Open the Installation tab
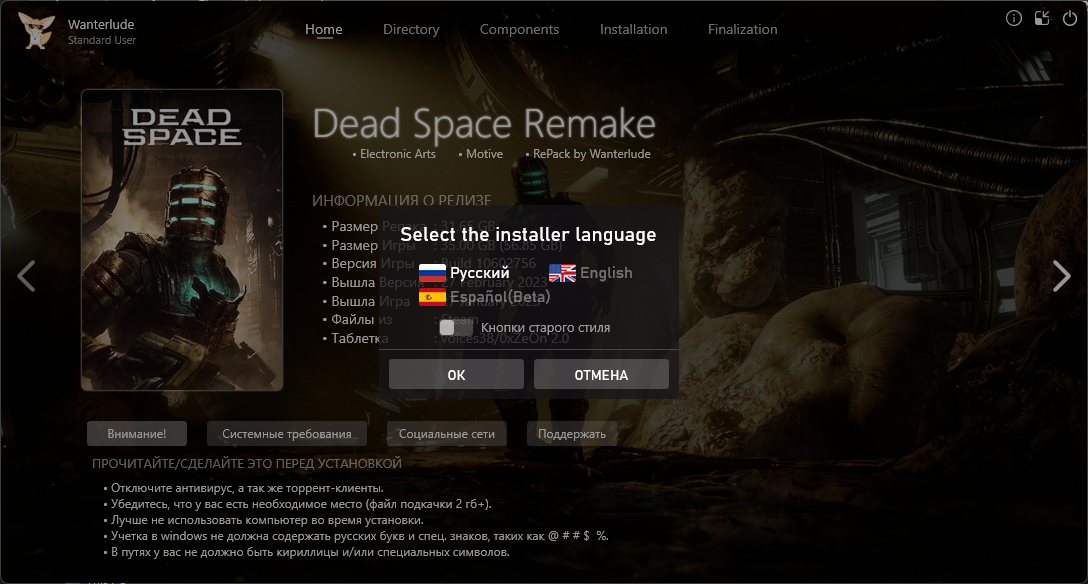 (x=633, y=29)
